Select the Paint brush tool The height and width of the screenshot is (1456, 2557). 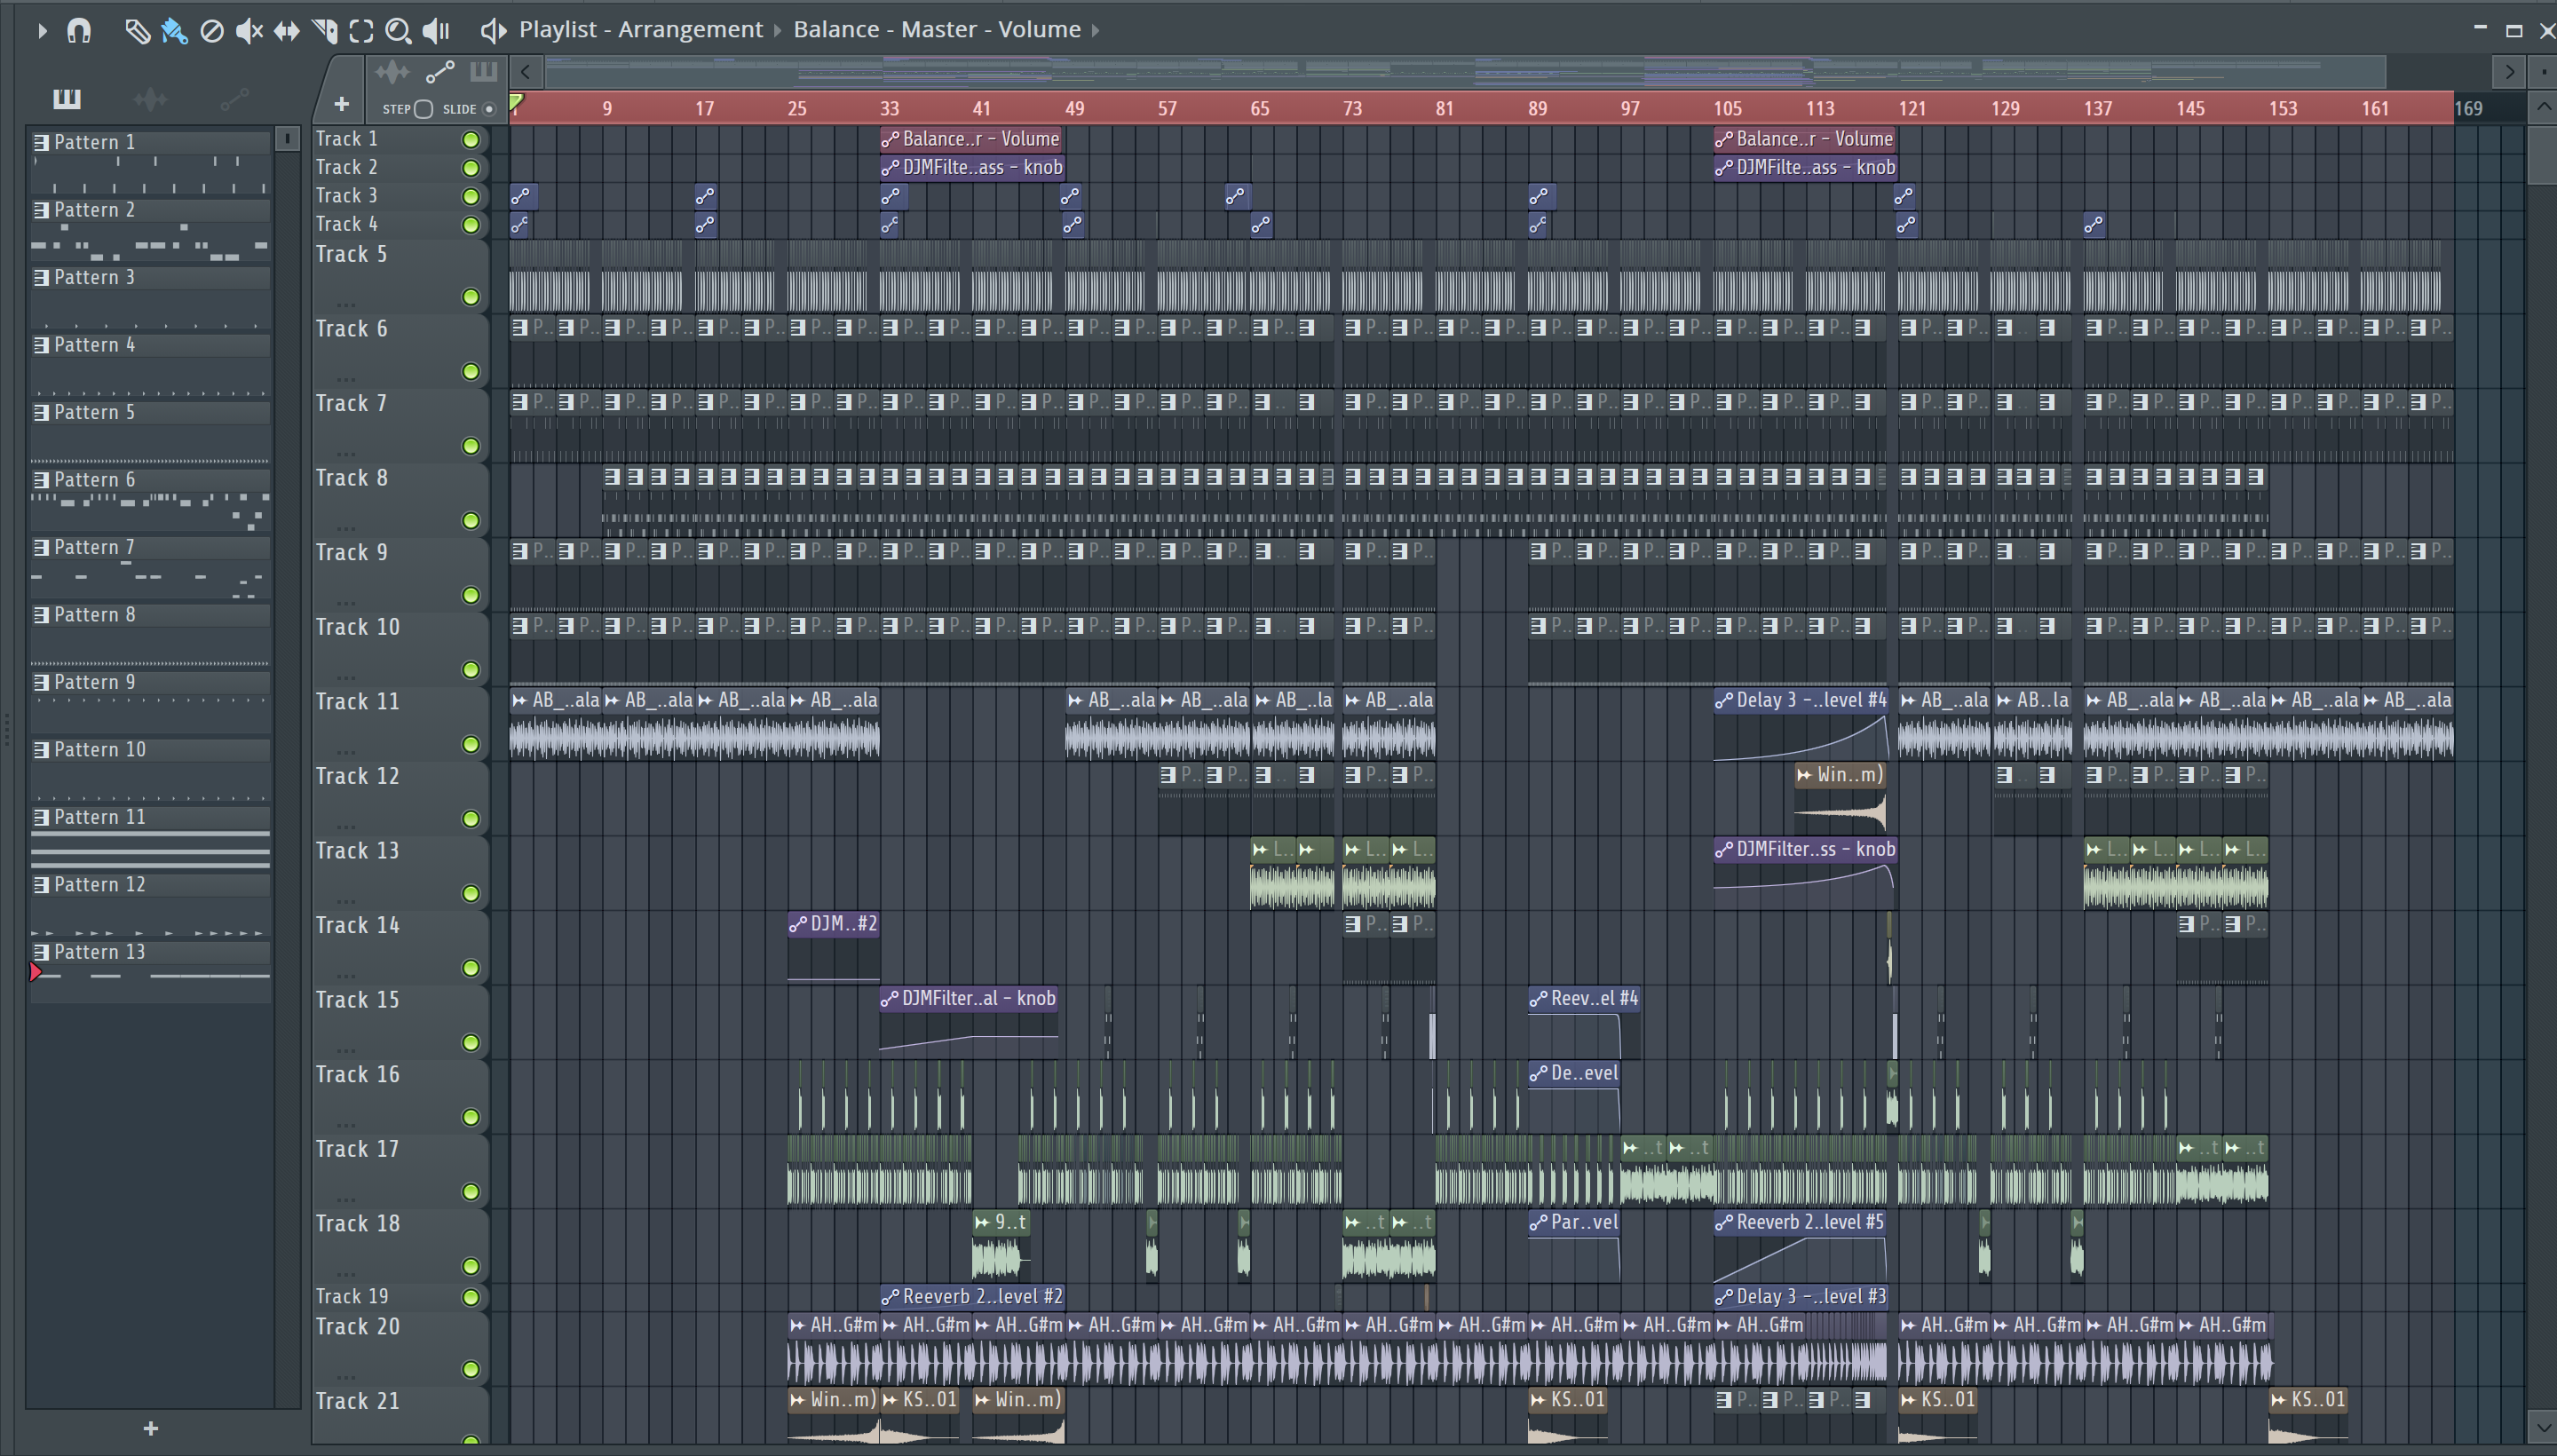174,31
